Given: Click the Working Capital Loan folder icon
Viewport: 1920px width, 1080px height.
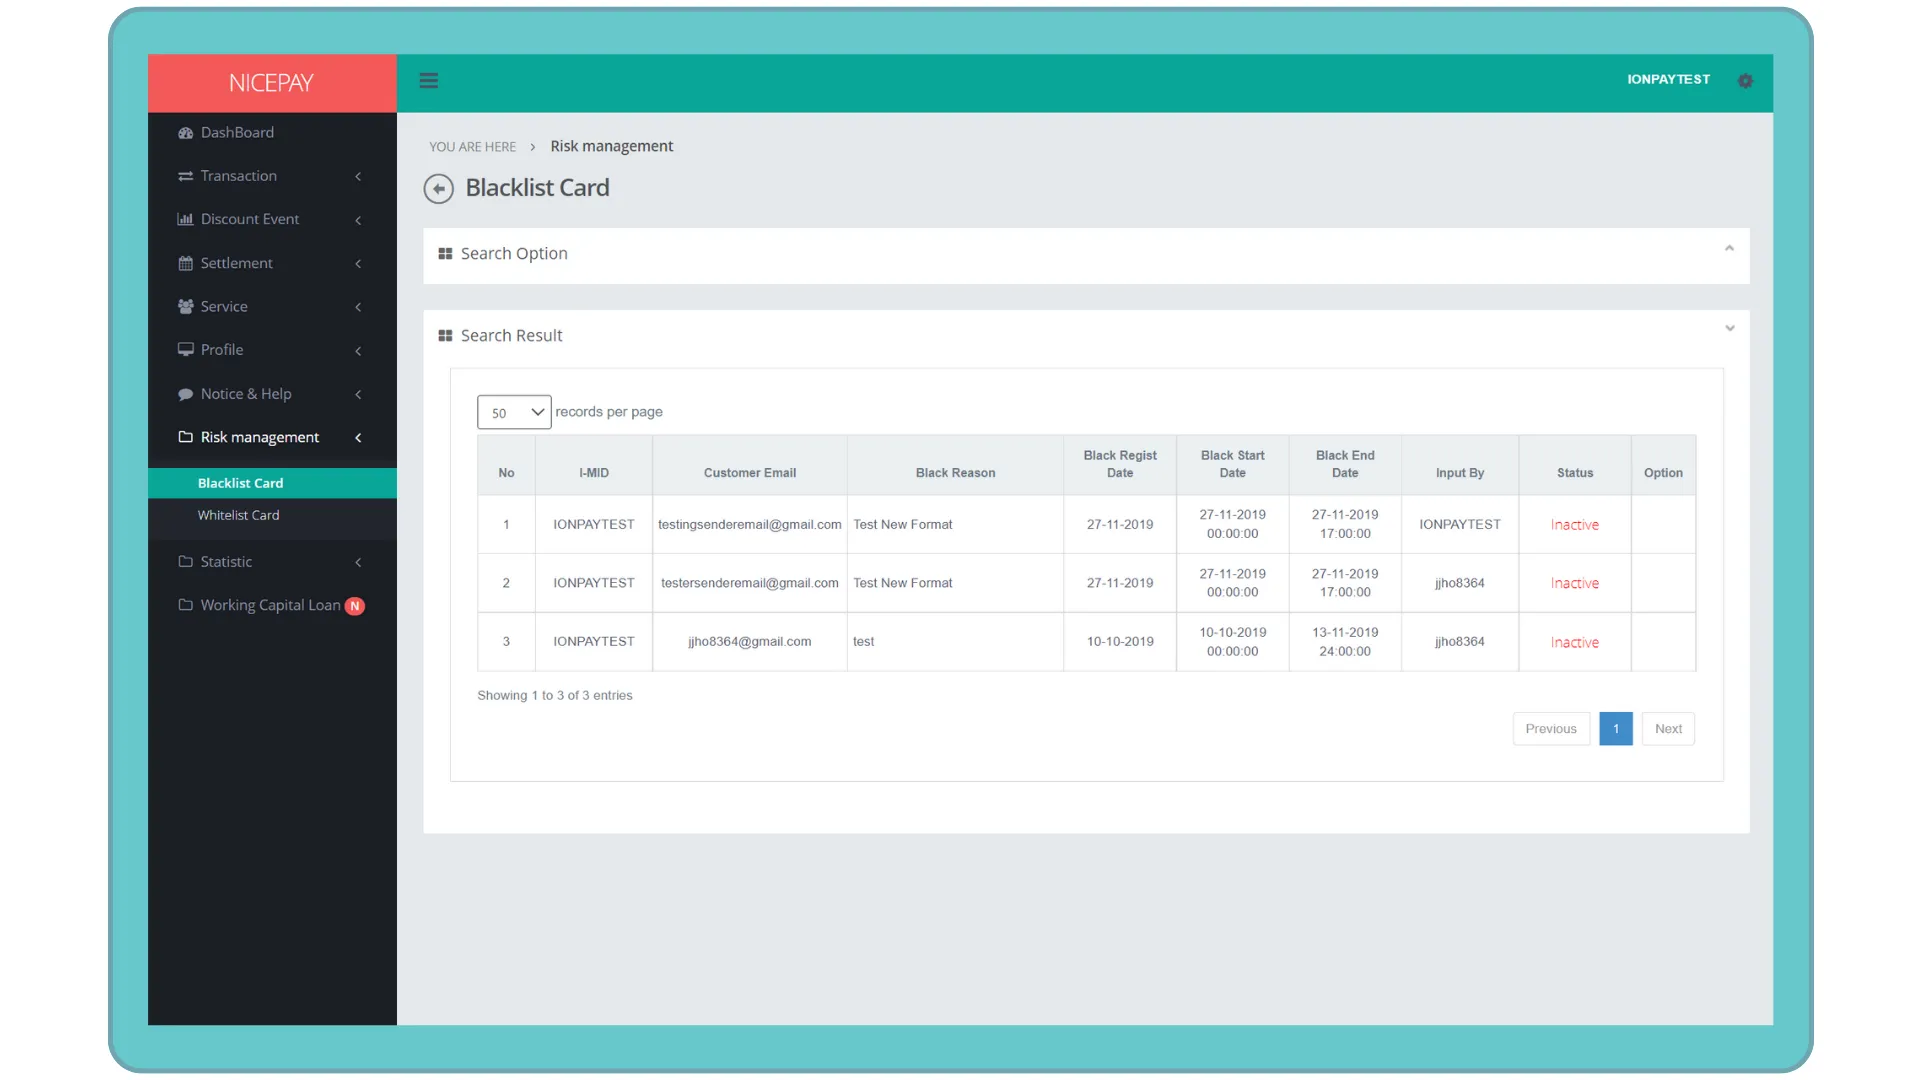Looking at the screenshot, I should point(183,604).
